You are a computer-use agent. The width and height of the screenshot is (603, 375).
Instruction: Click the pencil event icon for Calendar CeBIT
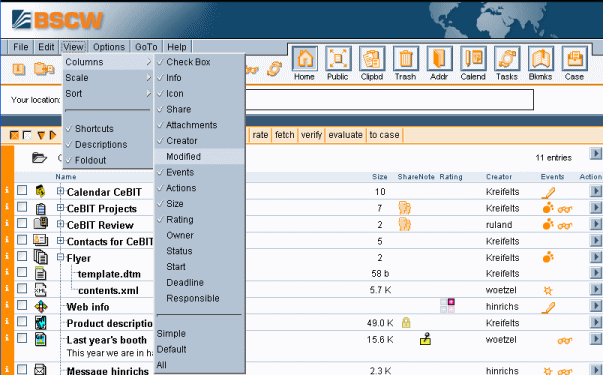tap(548, 192)
